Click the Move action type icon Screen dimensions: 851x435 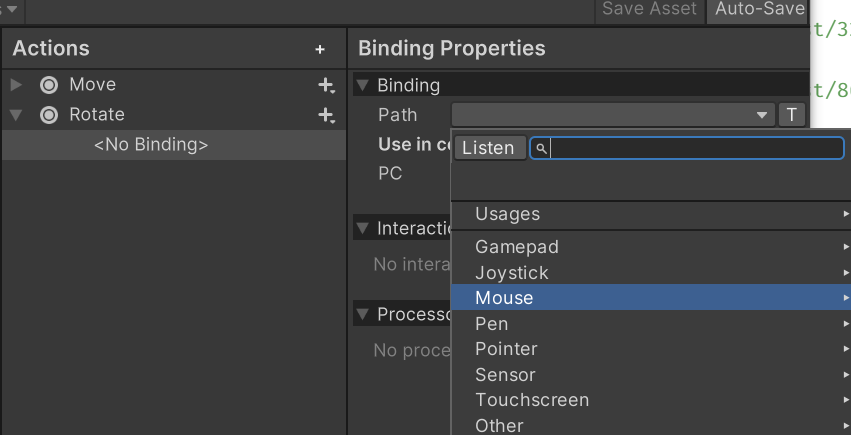pos(49,86)
